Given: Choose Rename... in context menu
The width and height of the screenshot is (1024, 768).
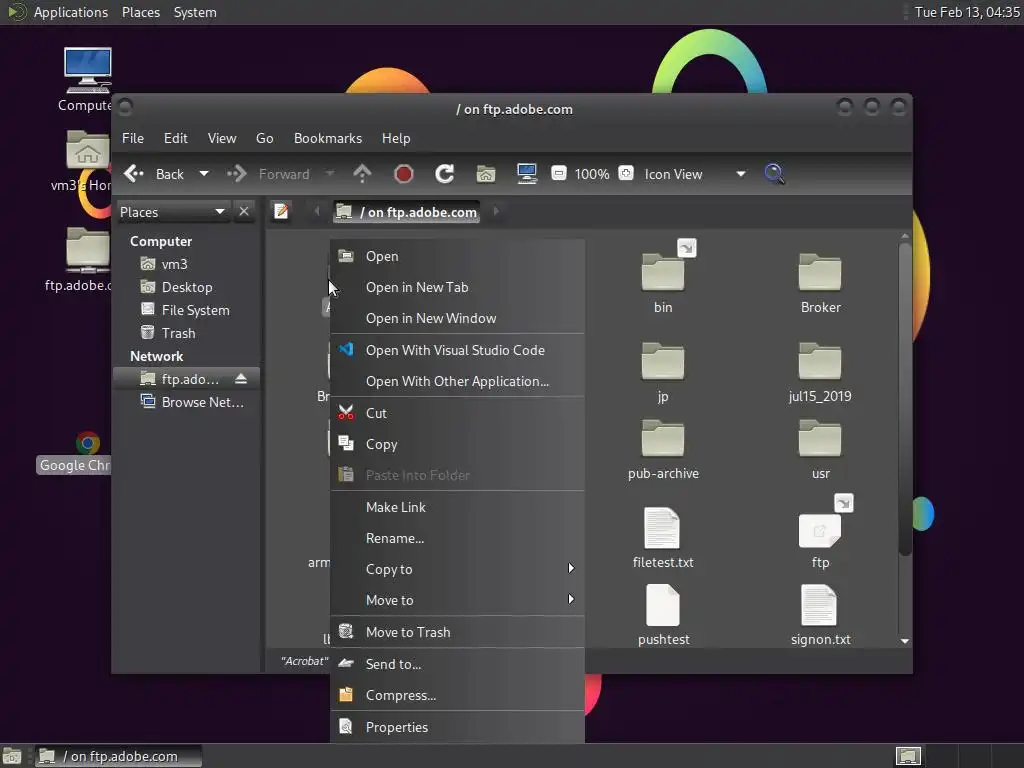Looking at the screenshot, I should coord(457,538).
